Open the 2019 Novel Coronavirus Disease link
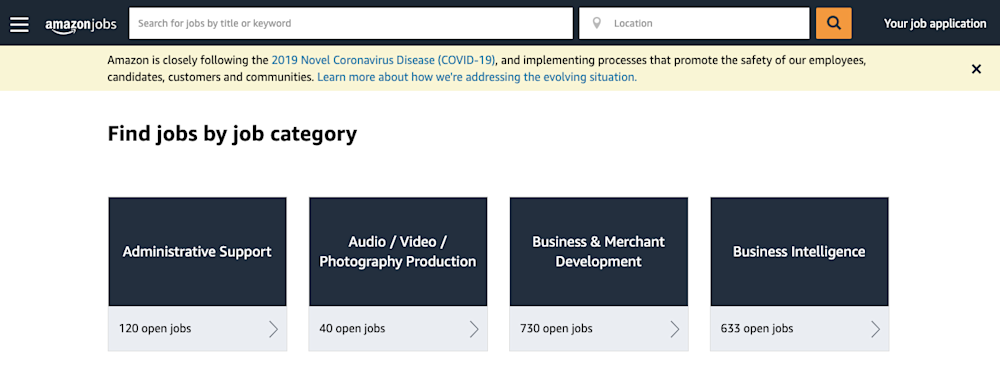This screenshot has height=369, width=1000. pyautogui.click(x=383, y=61)
